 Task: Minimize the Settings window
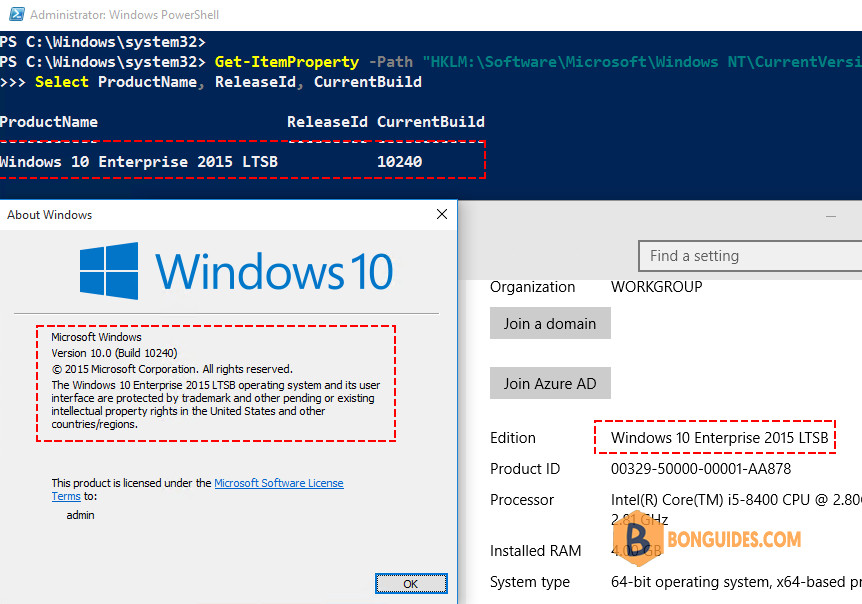tap(831, 217)
